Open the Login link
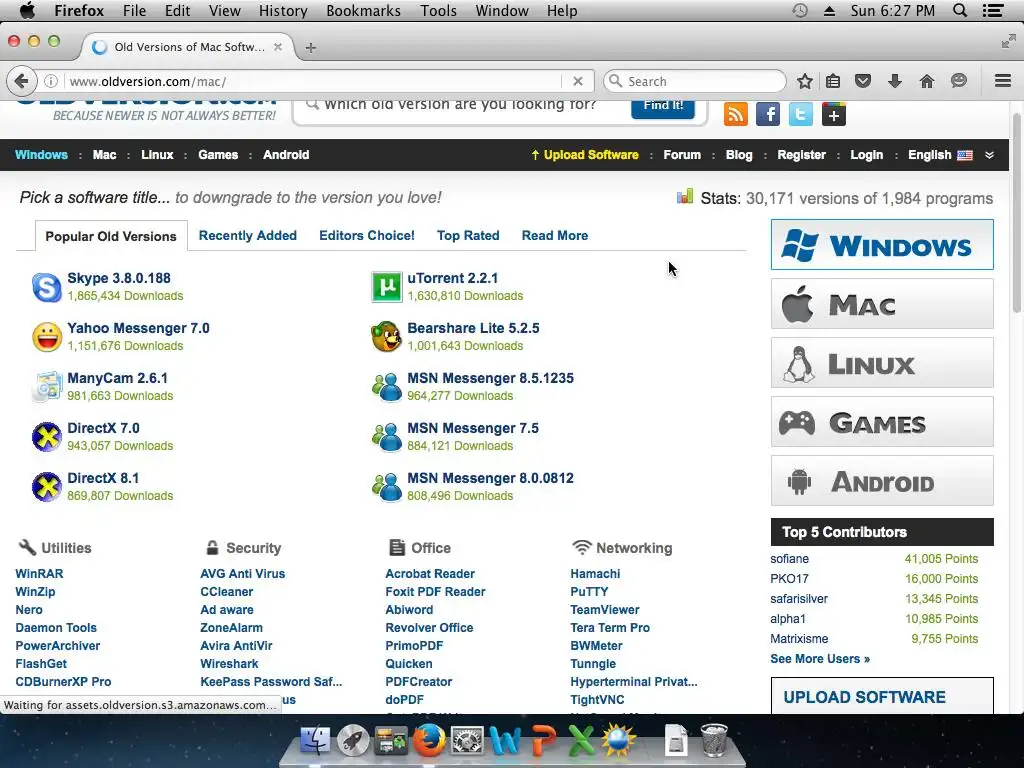The image size is (1024, 768). (x=866, y=155)
